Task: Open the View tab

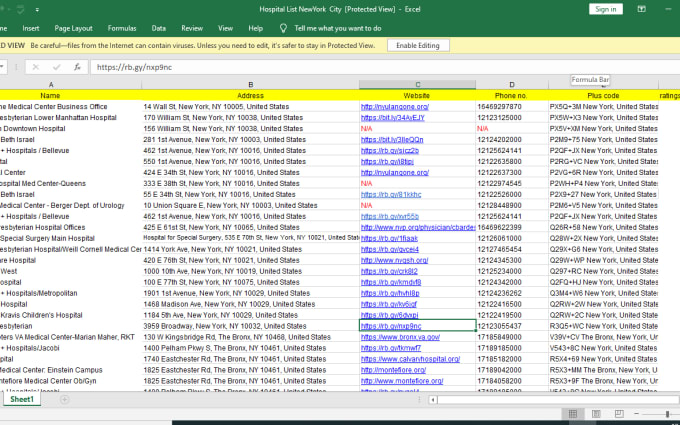Action: [x=225, y=28]
